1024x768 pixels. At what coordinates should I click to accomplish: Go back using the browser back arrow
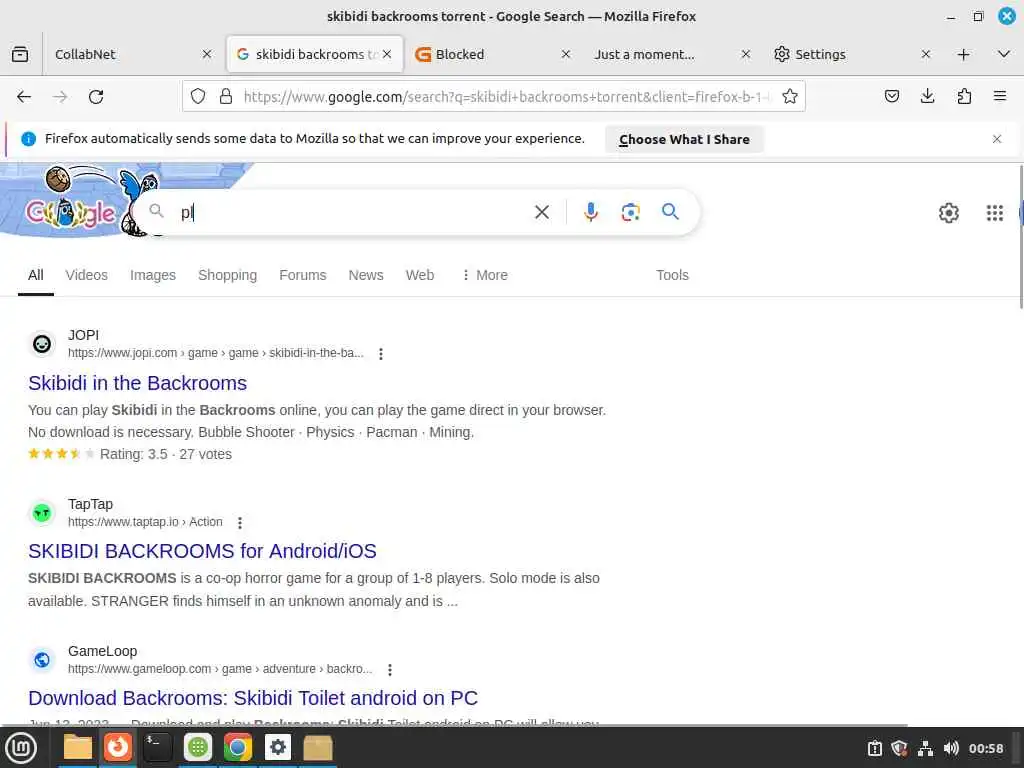pyautogui.click(x=24, y=97)
